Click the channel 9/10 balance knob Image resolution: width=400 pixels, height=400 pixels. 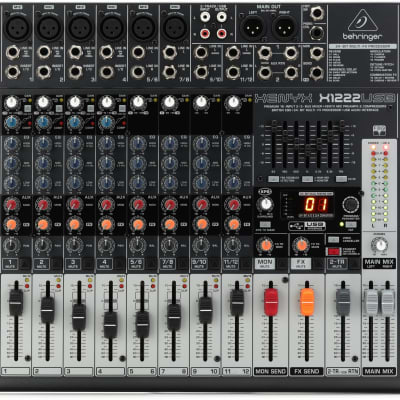[x=201, y=245]
